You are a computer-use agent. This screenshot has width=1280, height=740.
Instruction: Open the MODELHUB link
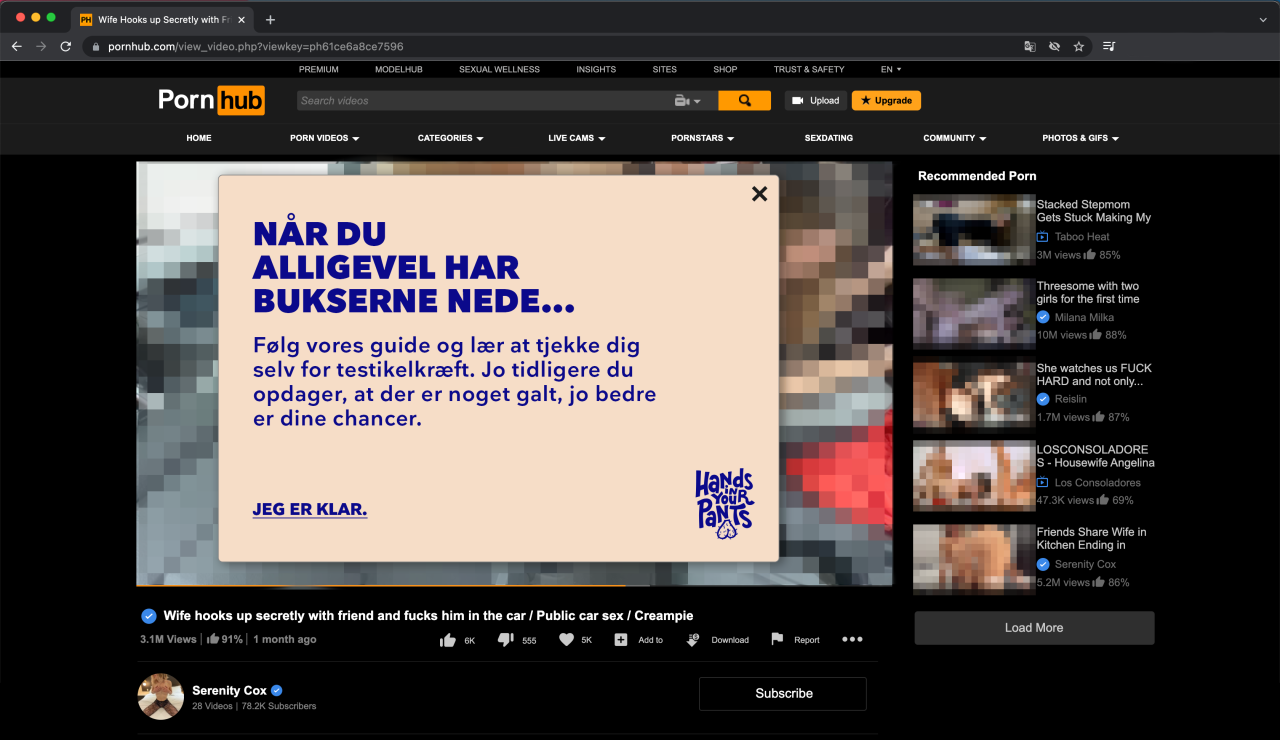tap(399, 70)
